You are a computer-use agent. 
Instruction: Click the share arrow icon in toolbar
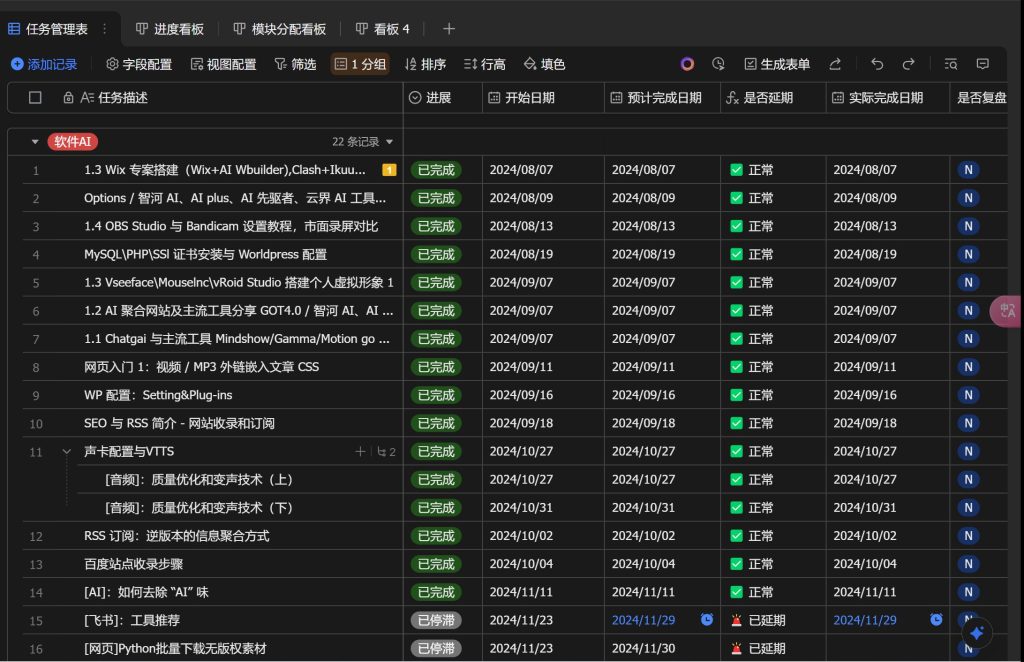point(836,63)
